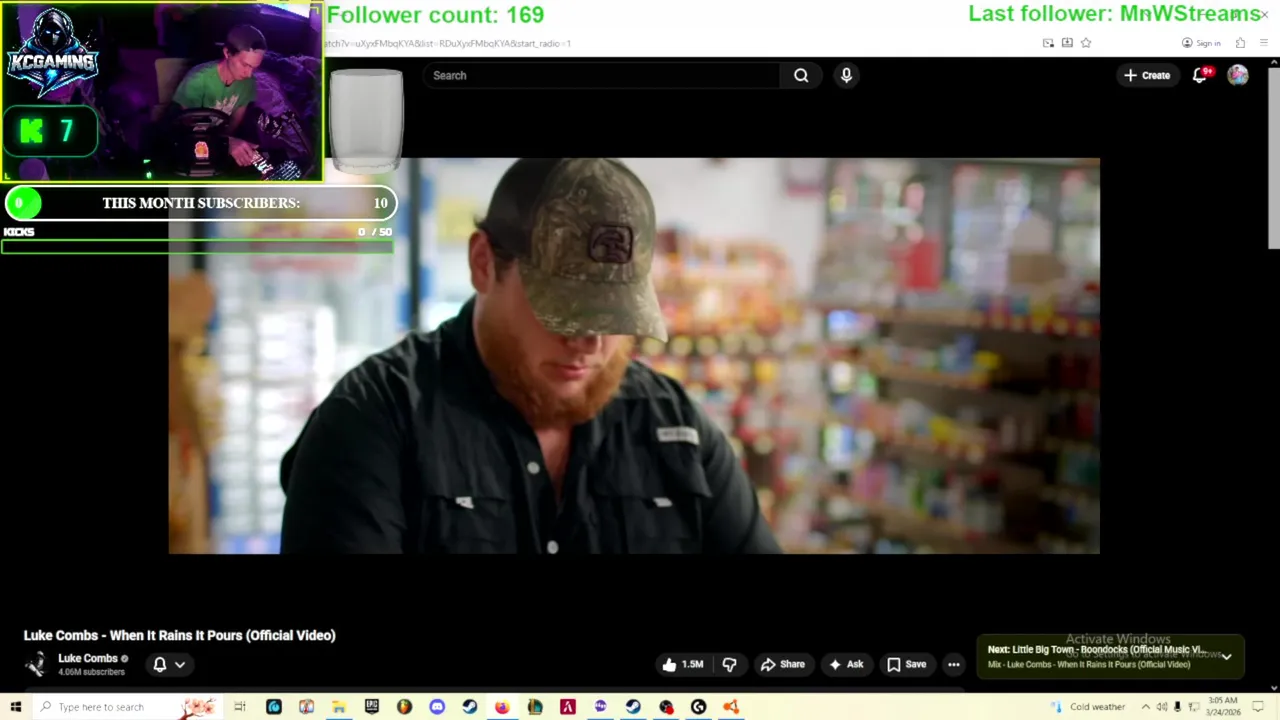Open the volume control in system tray
Viewport: 1280px width, 720px height.
coord(1162,707)
